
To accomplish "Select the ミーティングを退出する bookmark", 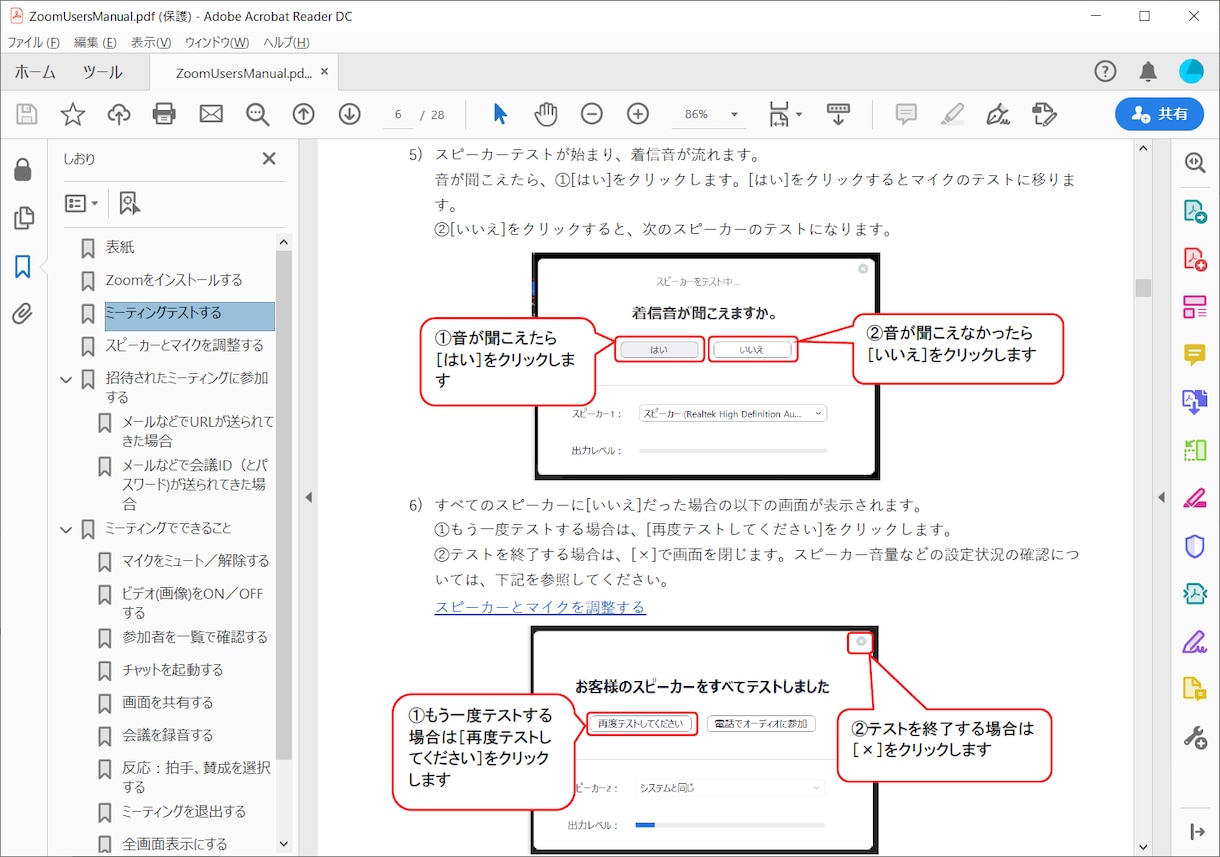I will [x=184, y=812].
